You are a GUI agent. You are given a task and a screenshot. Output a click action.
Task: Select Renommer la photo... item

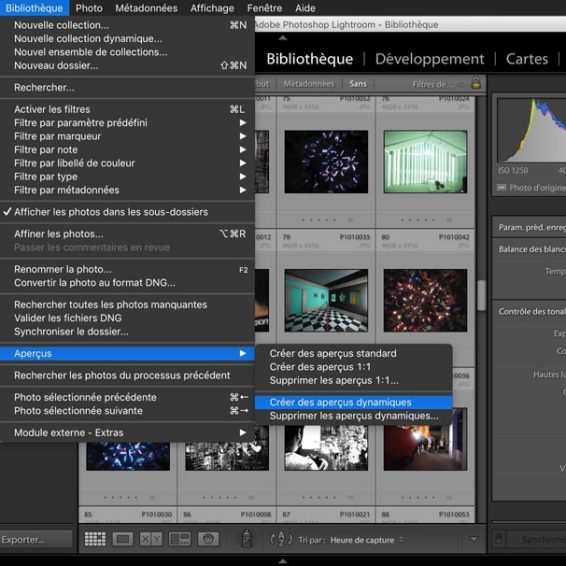(127, 269)
